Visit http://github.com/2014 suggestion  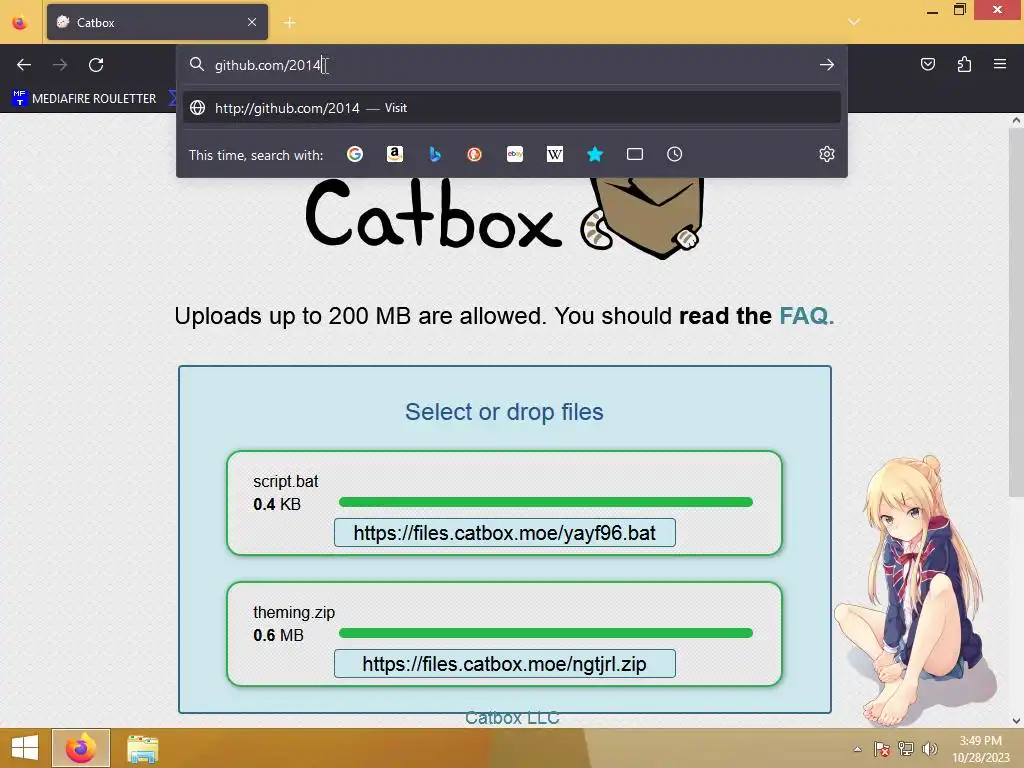pos(511,108)
